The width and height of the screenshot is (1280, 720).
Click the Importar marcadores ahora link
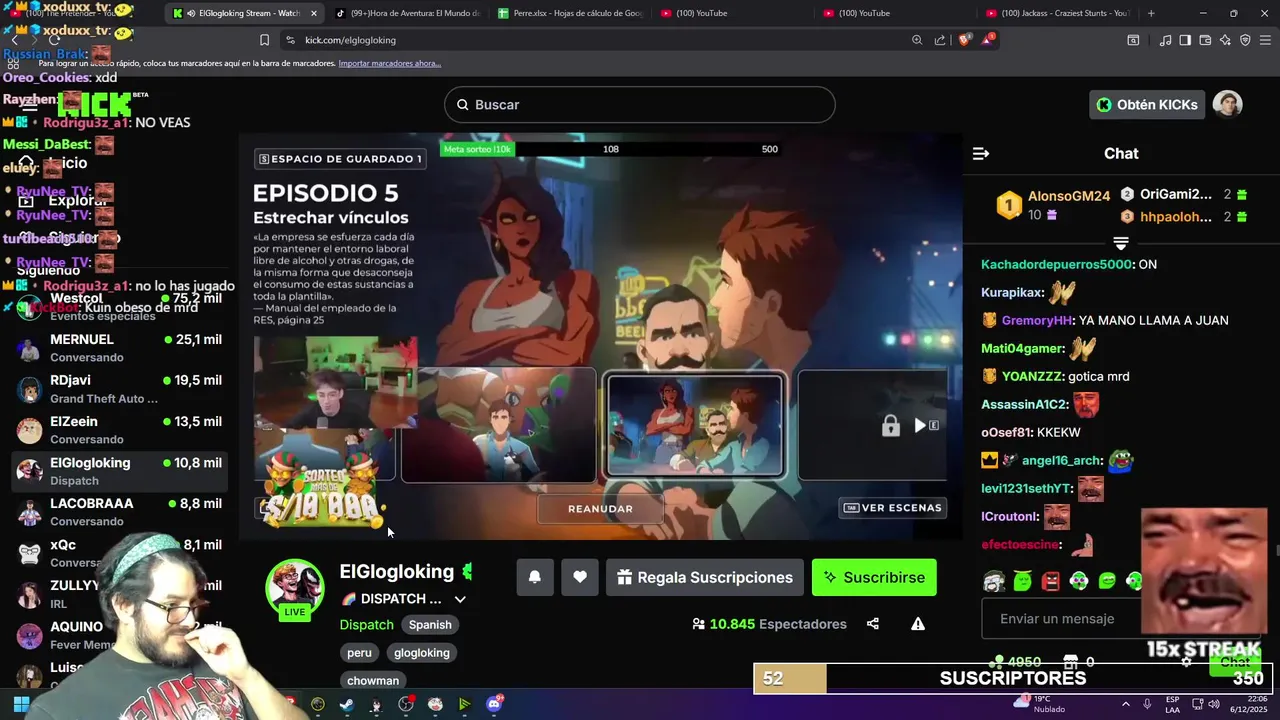coord(390,63)
